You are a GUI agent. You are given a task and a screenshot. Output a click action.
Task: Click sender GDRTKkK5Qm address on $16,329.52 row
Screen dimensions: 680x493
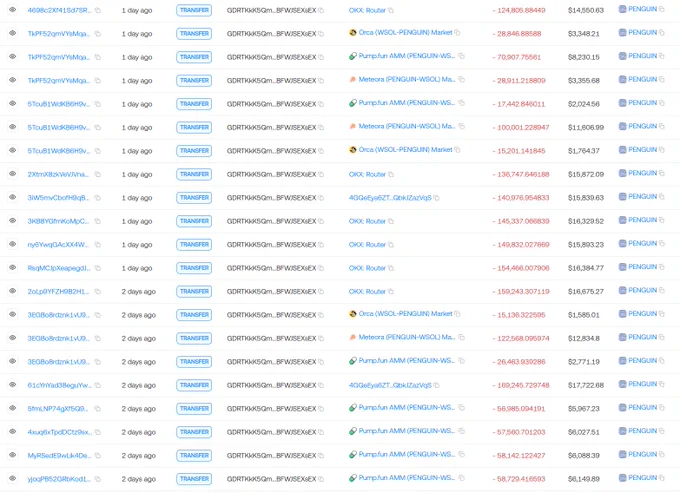pyautogui.click(x=271, y=221)
